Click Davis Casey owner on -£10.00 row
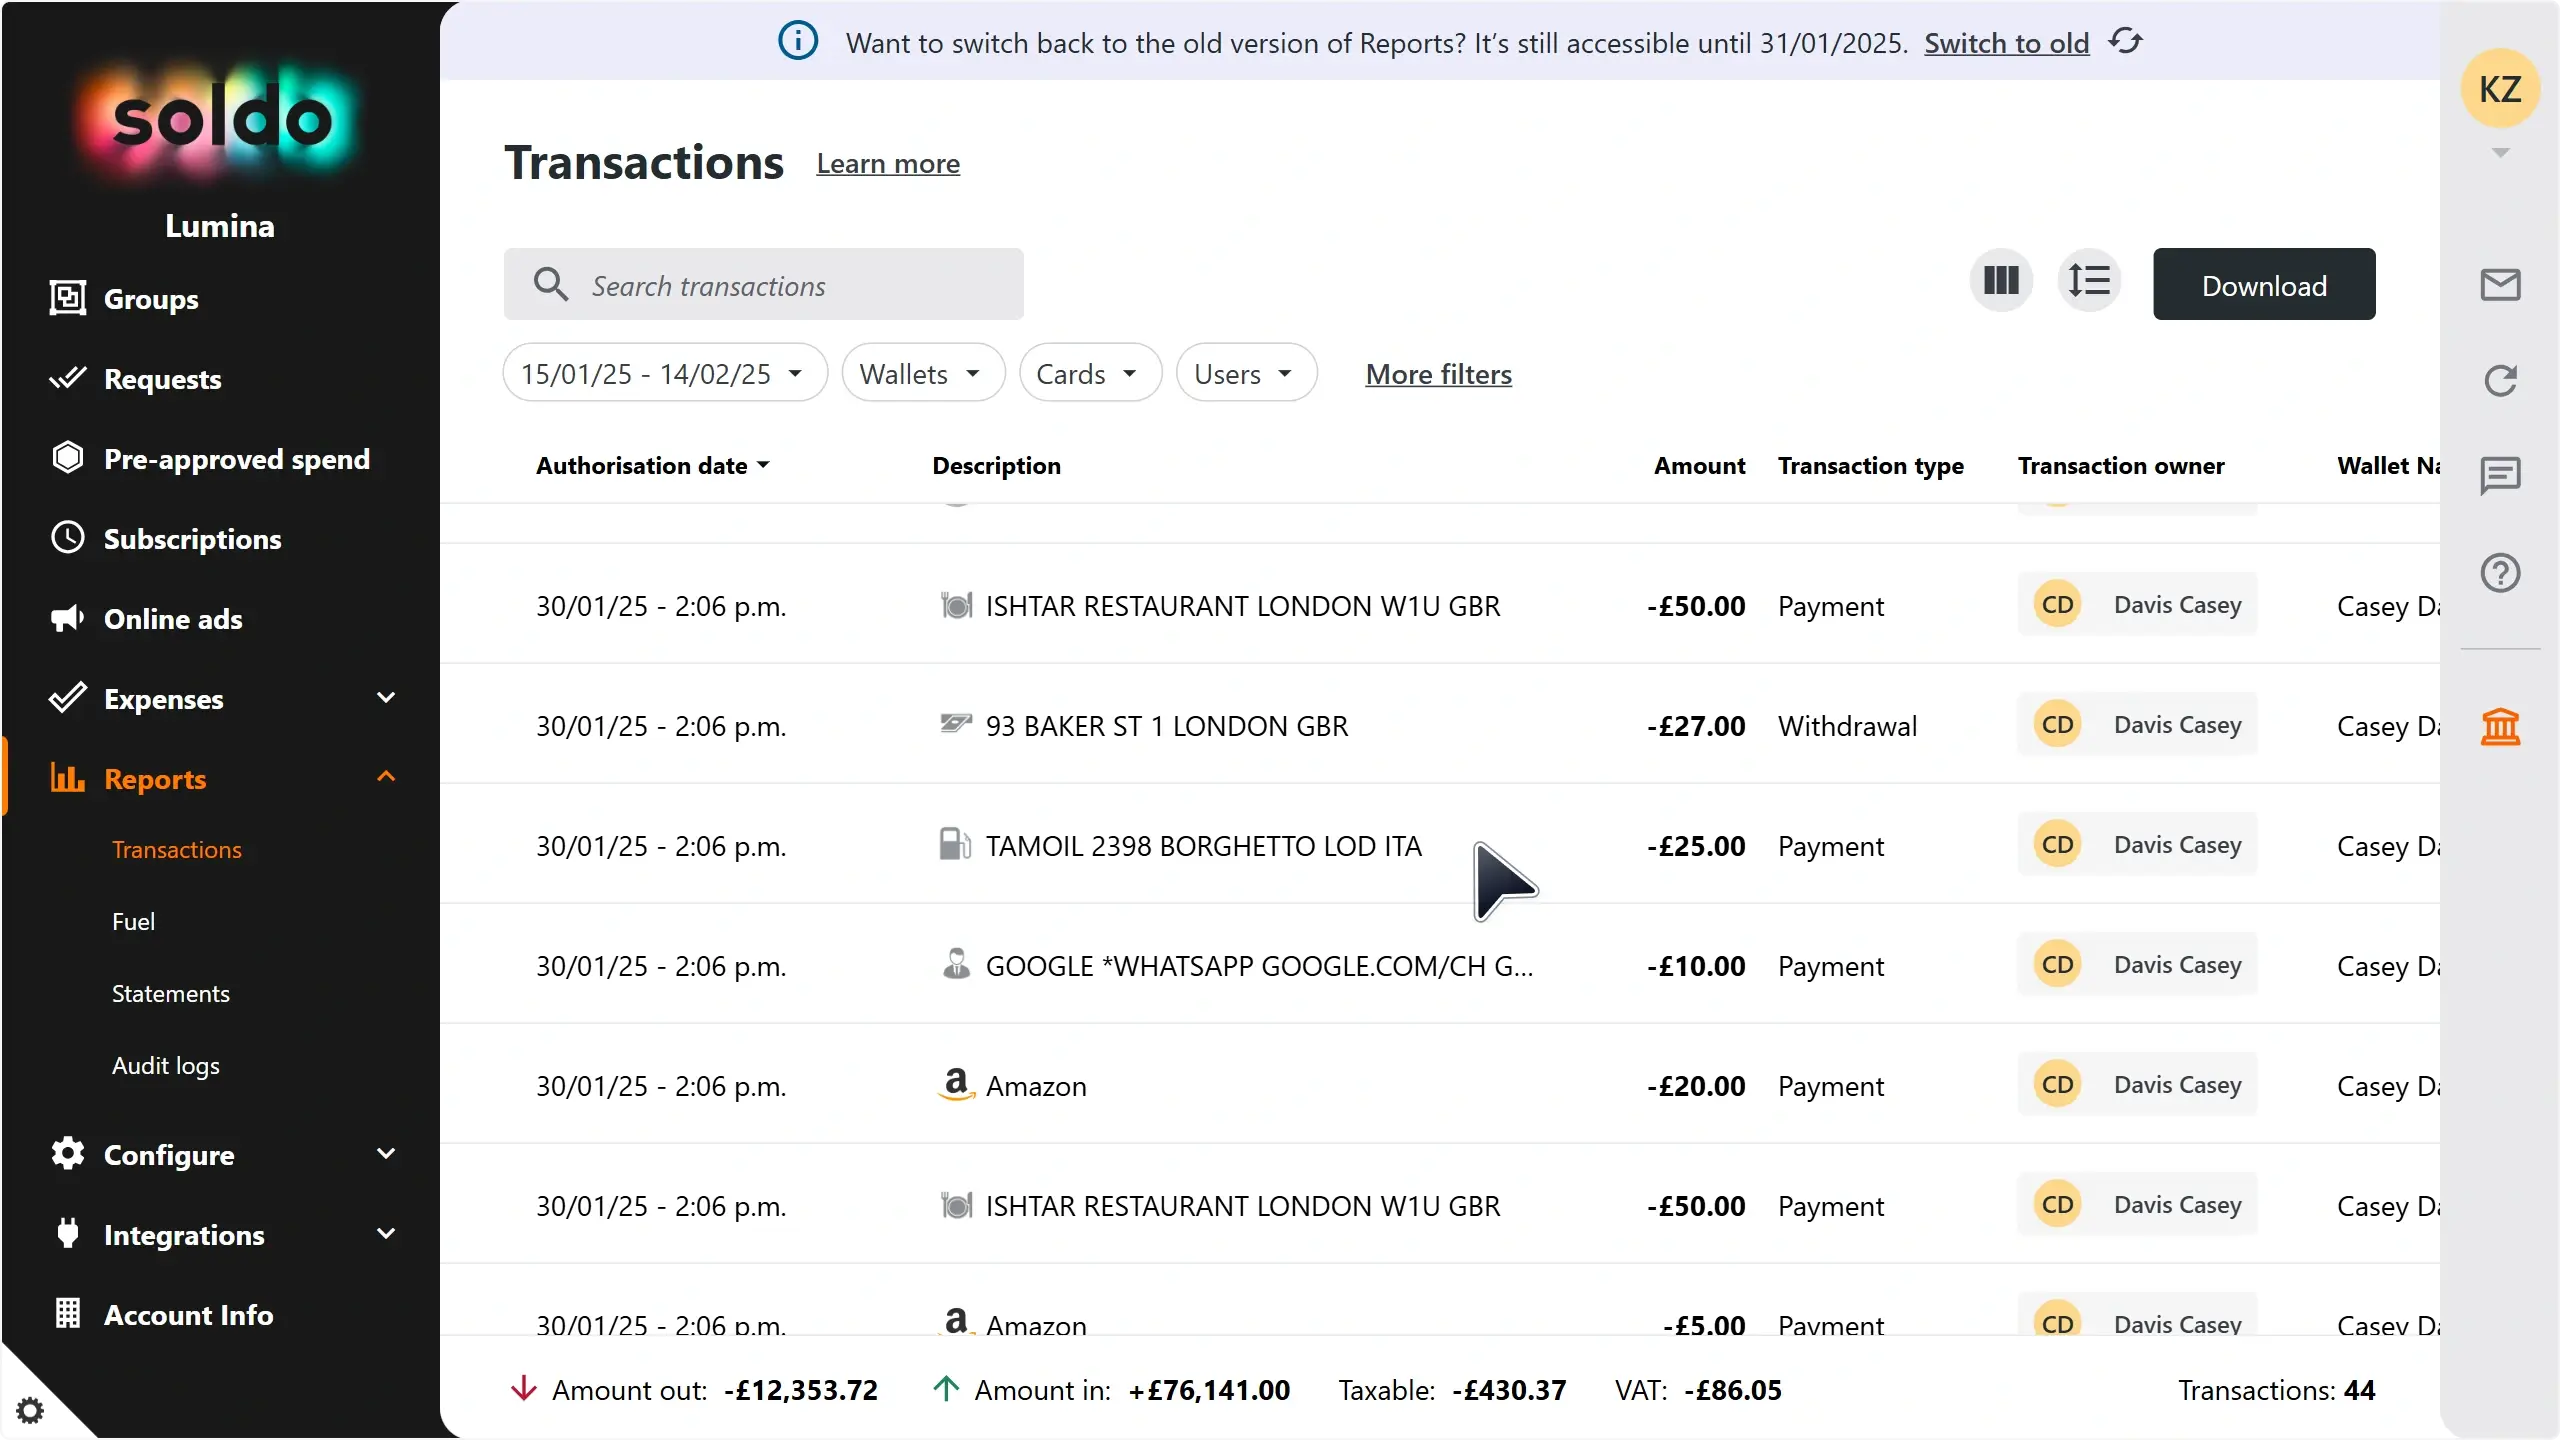 (x=2137, y=964)
